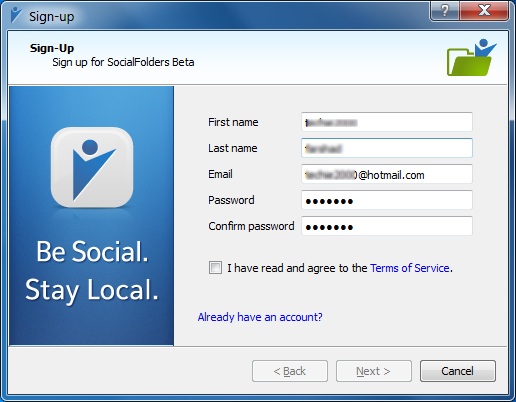516x402 pixels.
Task: Close the Sign-up dialog window
Action: point(484,11)
